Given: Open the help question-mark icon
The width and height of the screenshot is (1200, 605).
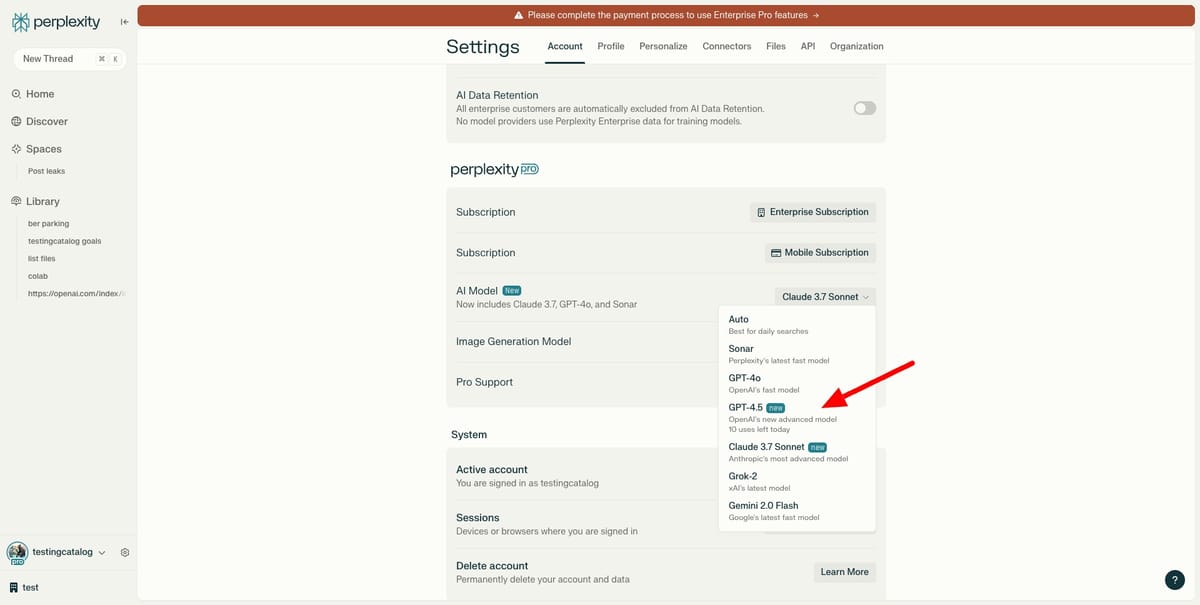Looking at the screenshot, I should tap(1174, 579).
